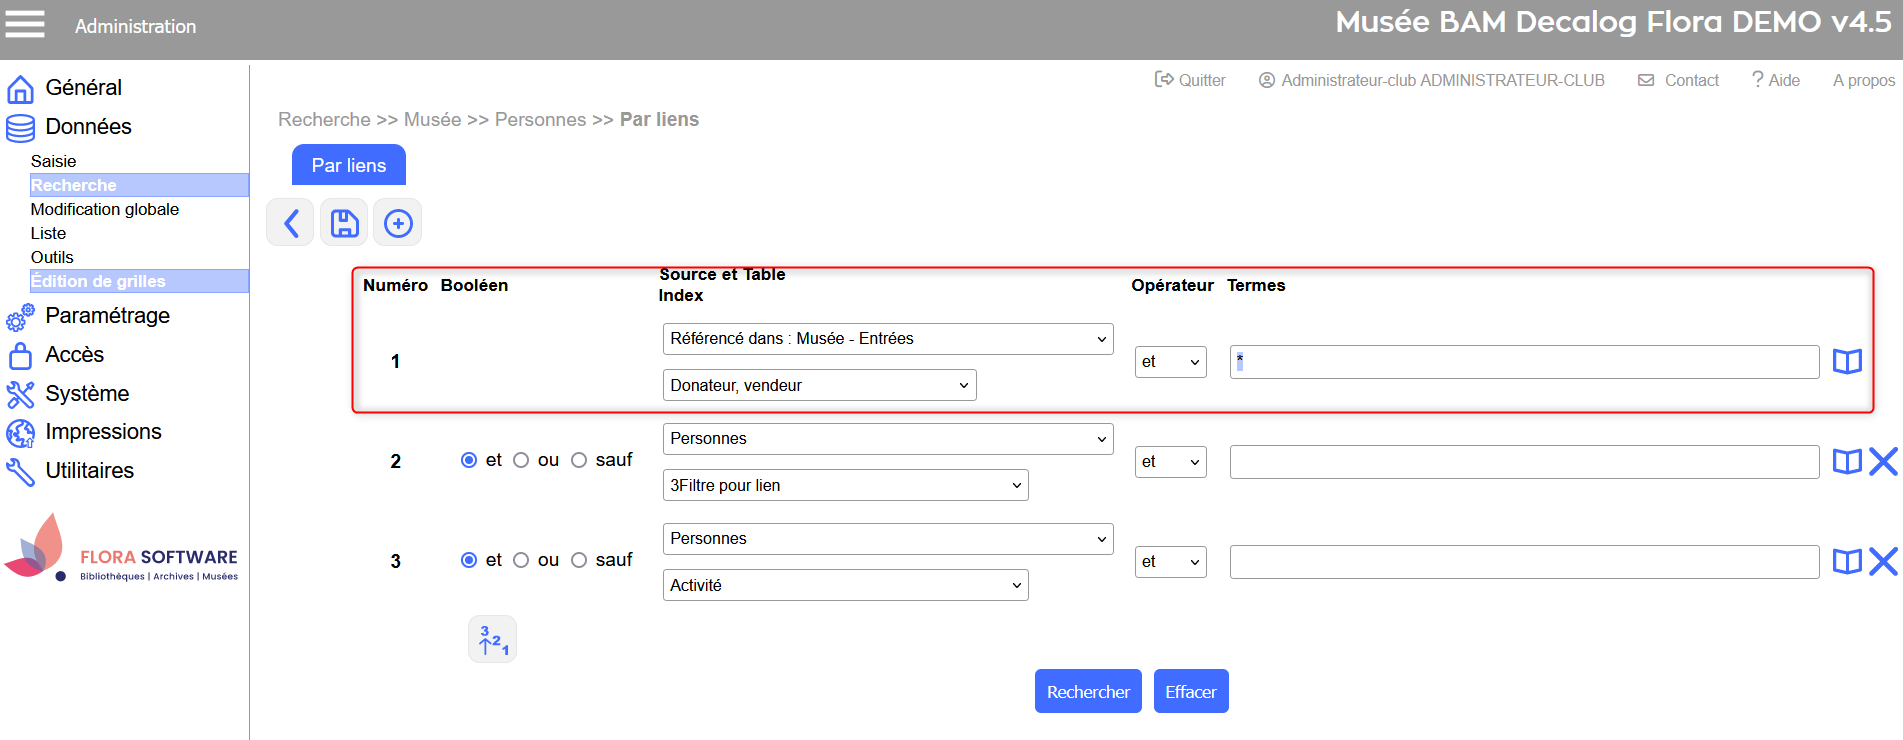Open the '3Filtre pour lien' dropdown
Viewport: 1903px width, 740px height.
(845, 485)
